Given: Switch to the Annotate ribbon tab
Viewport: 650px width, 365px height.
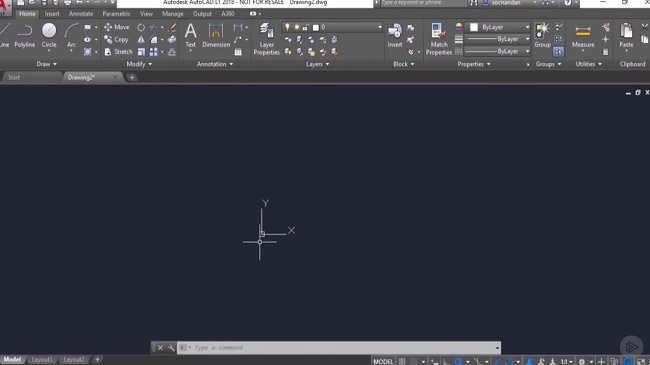Looking at the screenshot, I should [x=81, y=14].
